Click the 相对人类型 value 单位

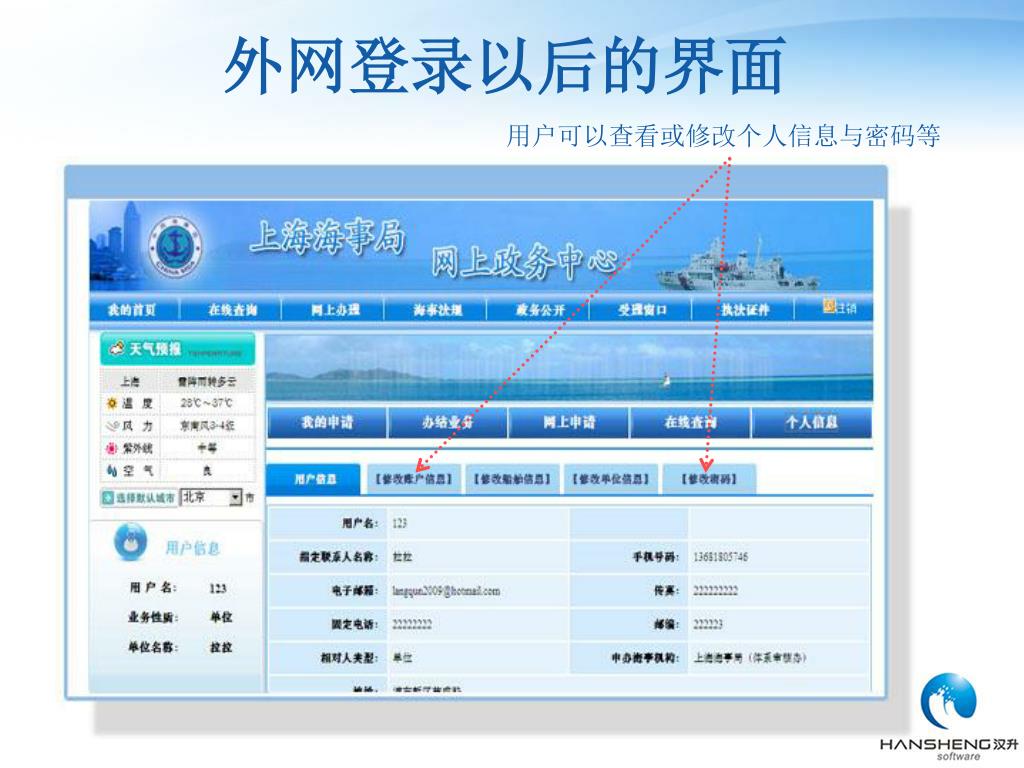point(402,658)
